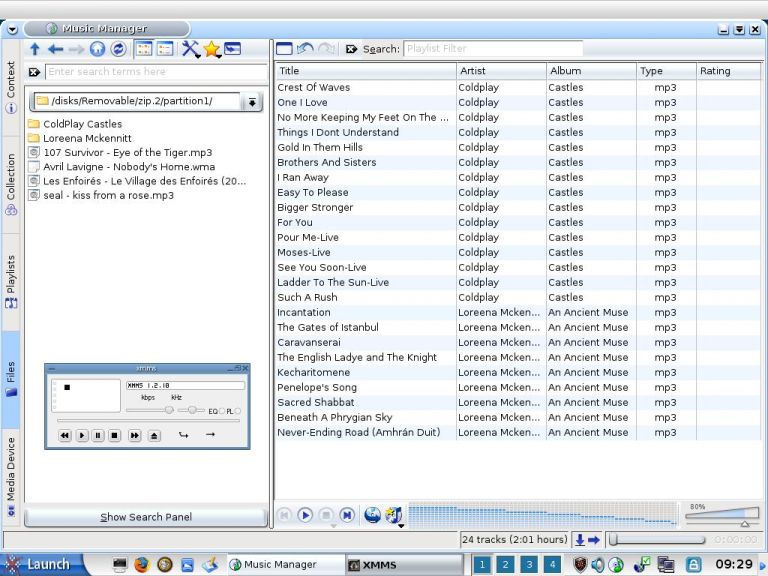Toggle XMMS repeat straight arrow icon
The width and height of the screenshot is (768, 576).
point(210,434)
